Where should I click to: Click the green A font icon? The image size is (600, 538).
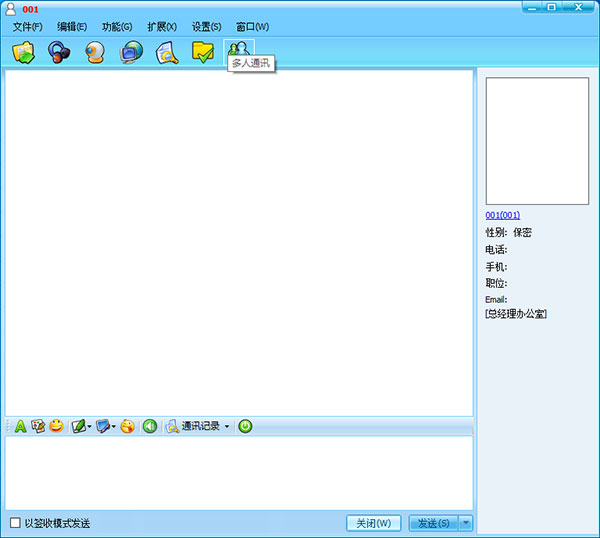click(20, 426)
